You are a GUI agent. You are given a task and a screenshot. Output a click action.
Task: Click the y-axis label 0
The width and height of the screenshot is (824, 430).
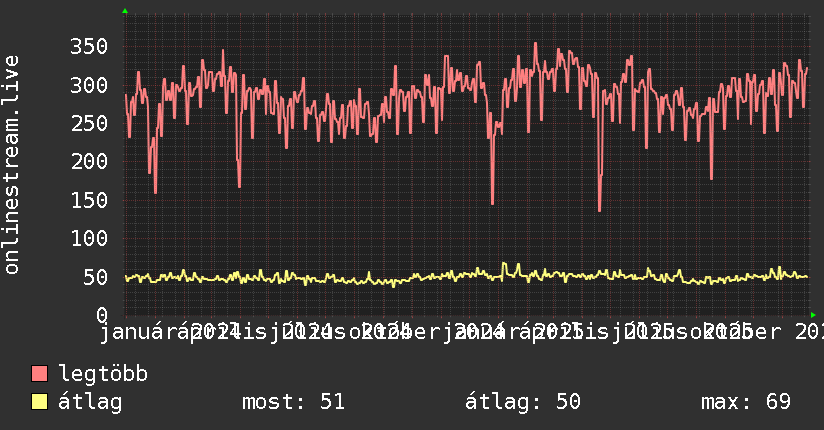click(102, 315)
